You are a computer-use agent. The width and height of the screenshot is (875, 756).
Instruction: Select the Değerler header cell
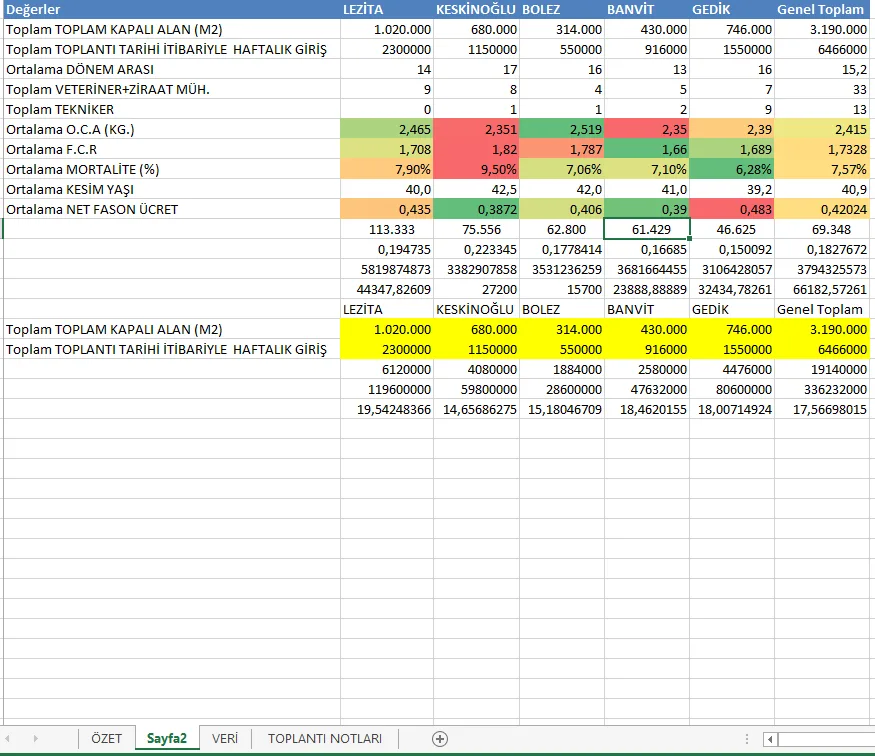(x=171, y=9)
